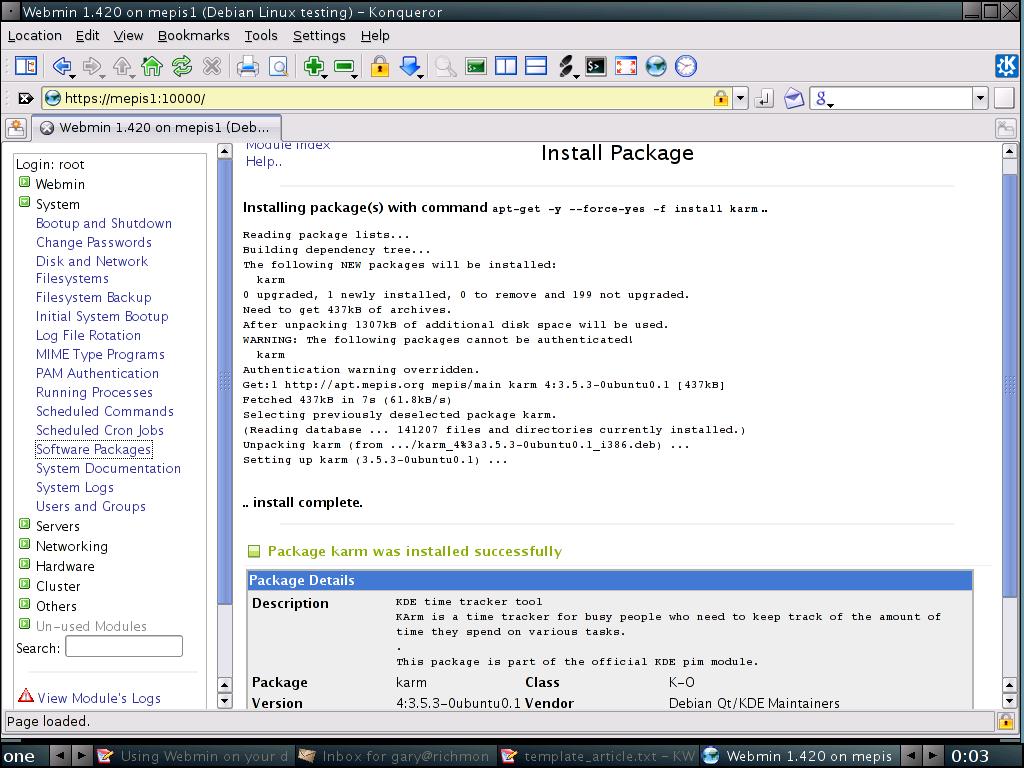The width and height of the screenshot is (1024, 768).
Task: Go forward with the gray right arrow
Action: (92, 66)
